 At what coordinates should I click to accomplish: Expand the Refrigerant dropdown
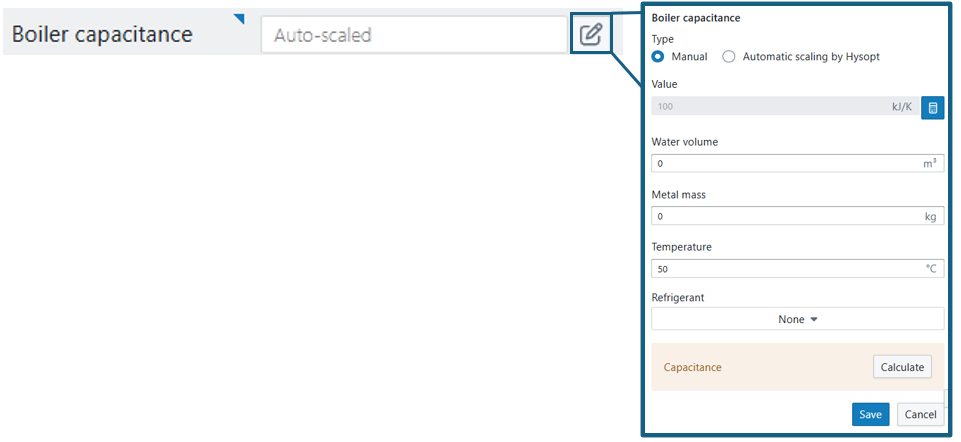797,319
